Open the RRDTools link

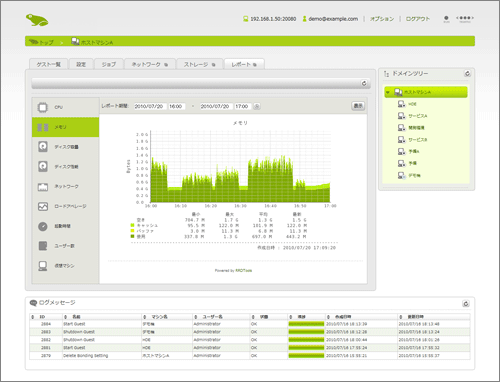tap(244, 270)
